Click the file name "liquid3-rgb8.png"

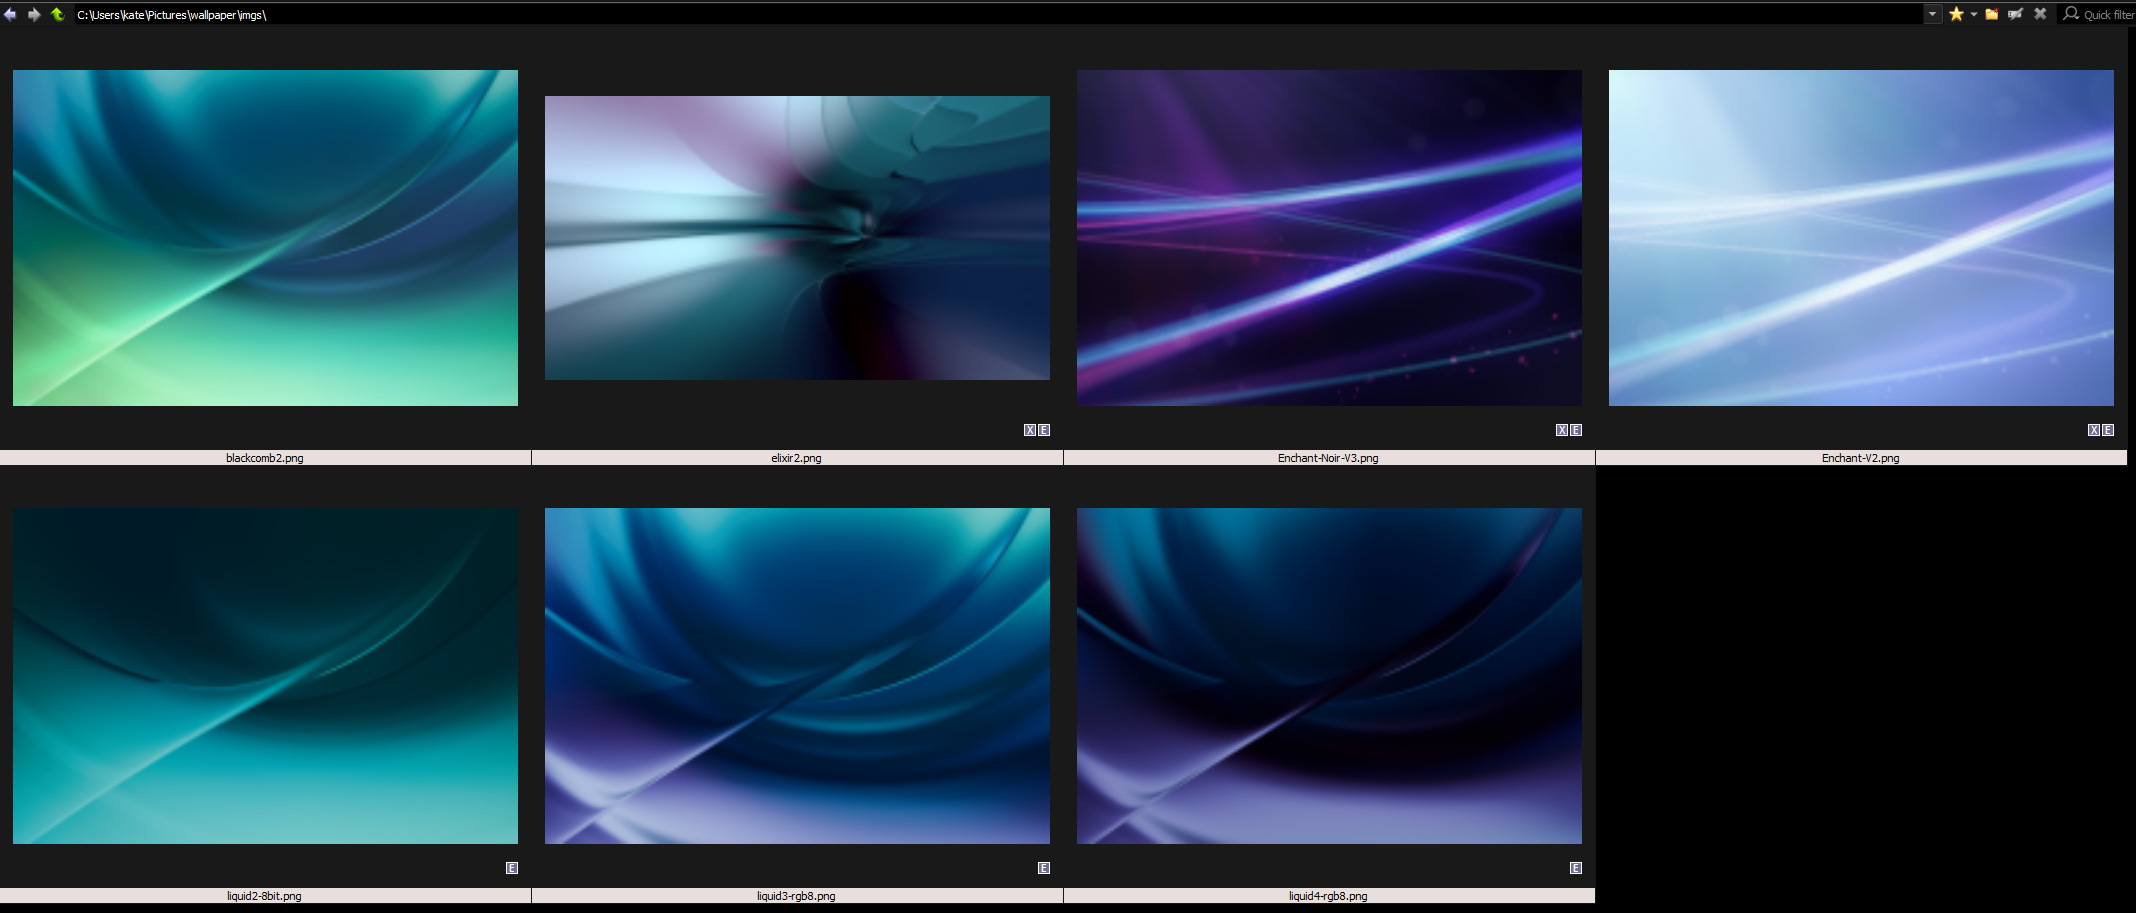tap(796, 896)
